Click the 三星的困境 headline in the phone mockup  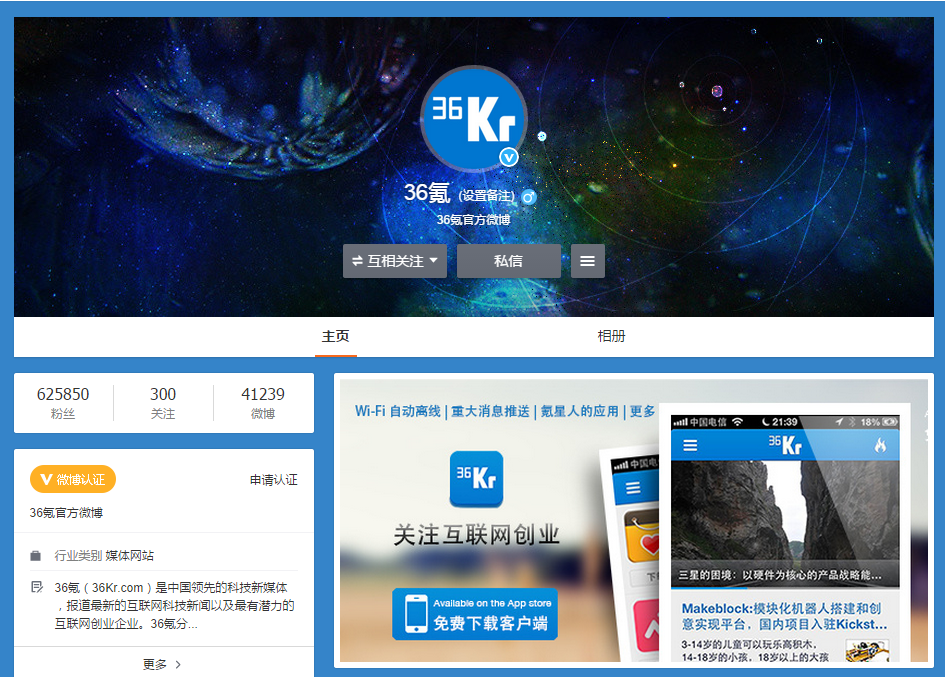[780, 575]
